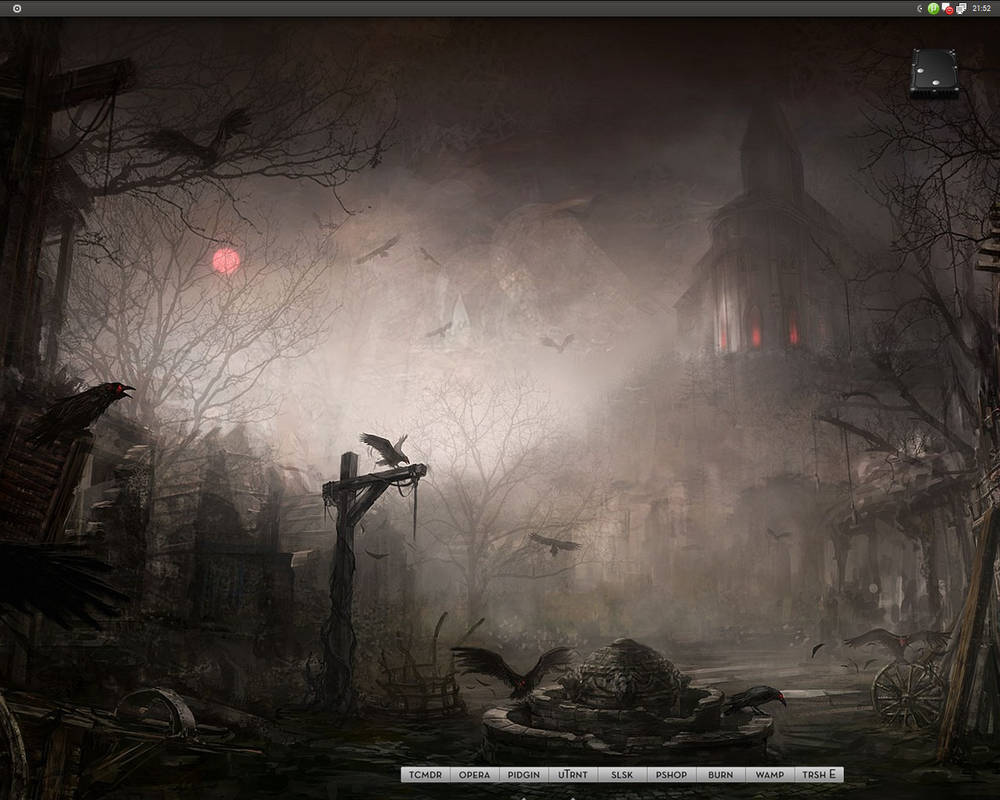The image size is (1000, 800).
Task: Launch TCMDR from the dock
Action: coord(425,774)
